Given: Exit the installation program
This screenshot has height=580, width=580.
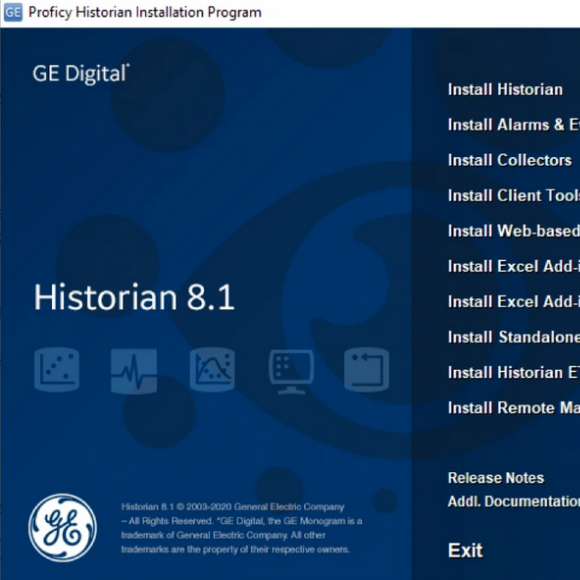Looking at the screenshot, I should click(465, 550).
